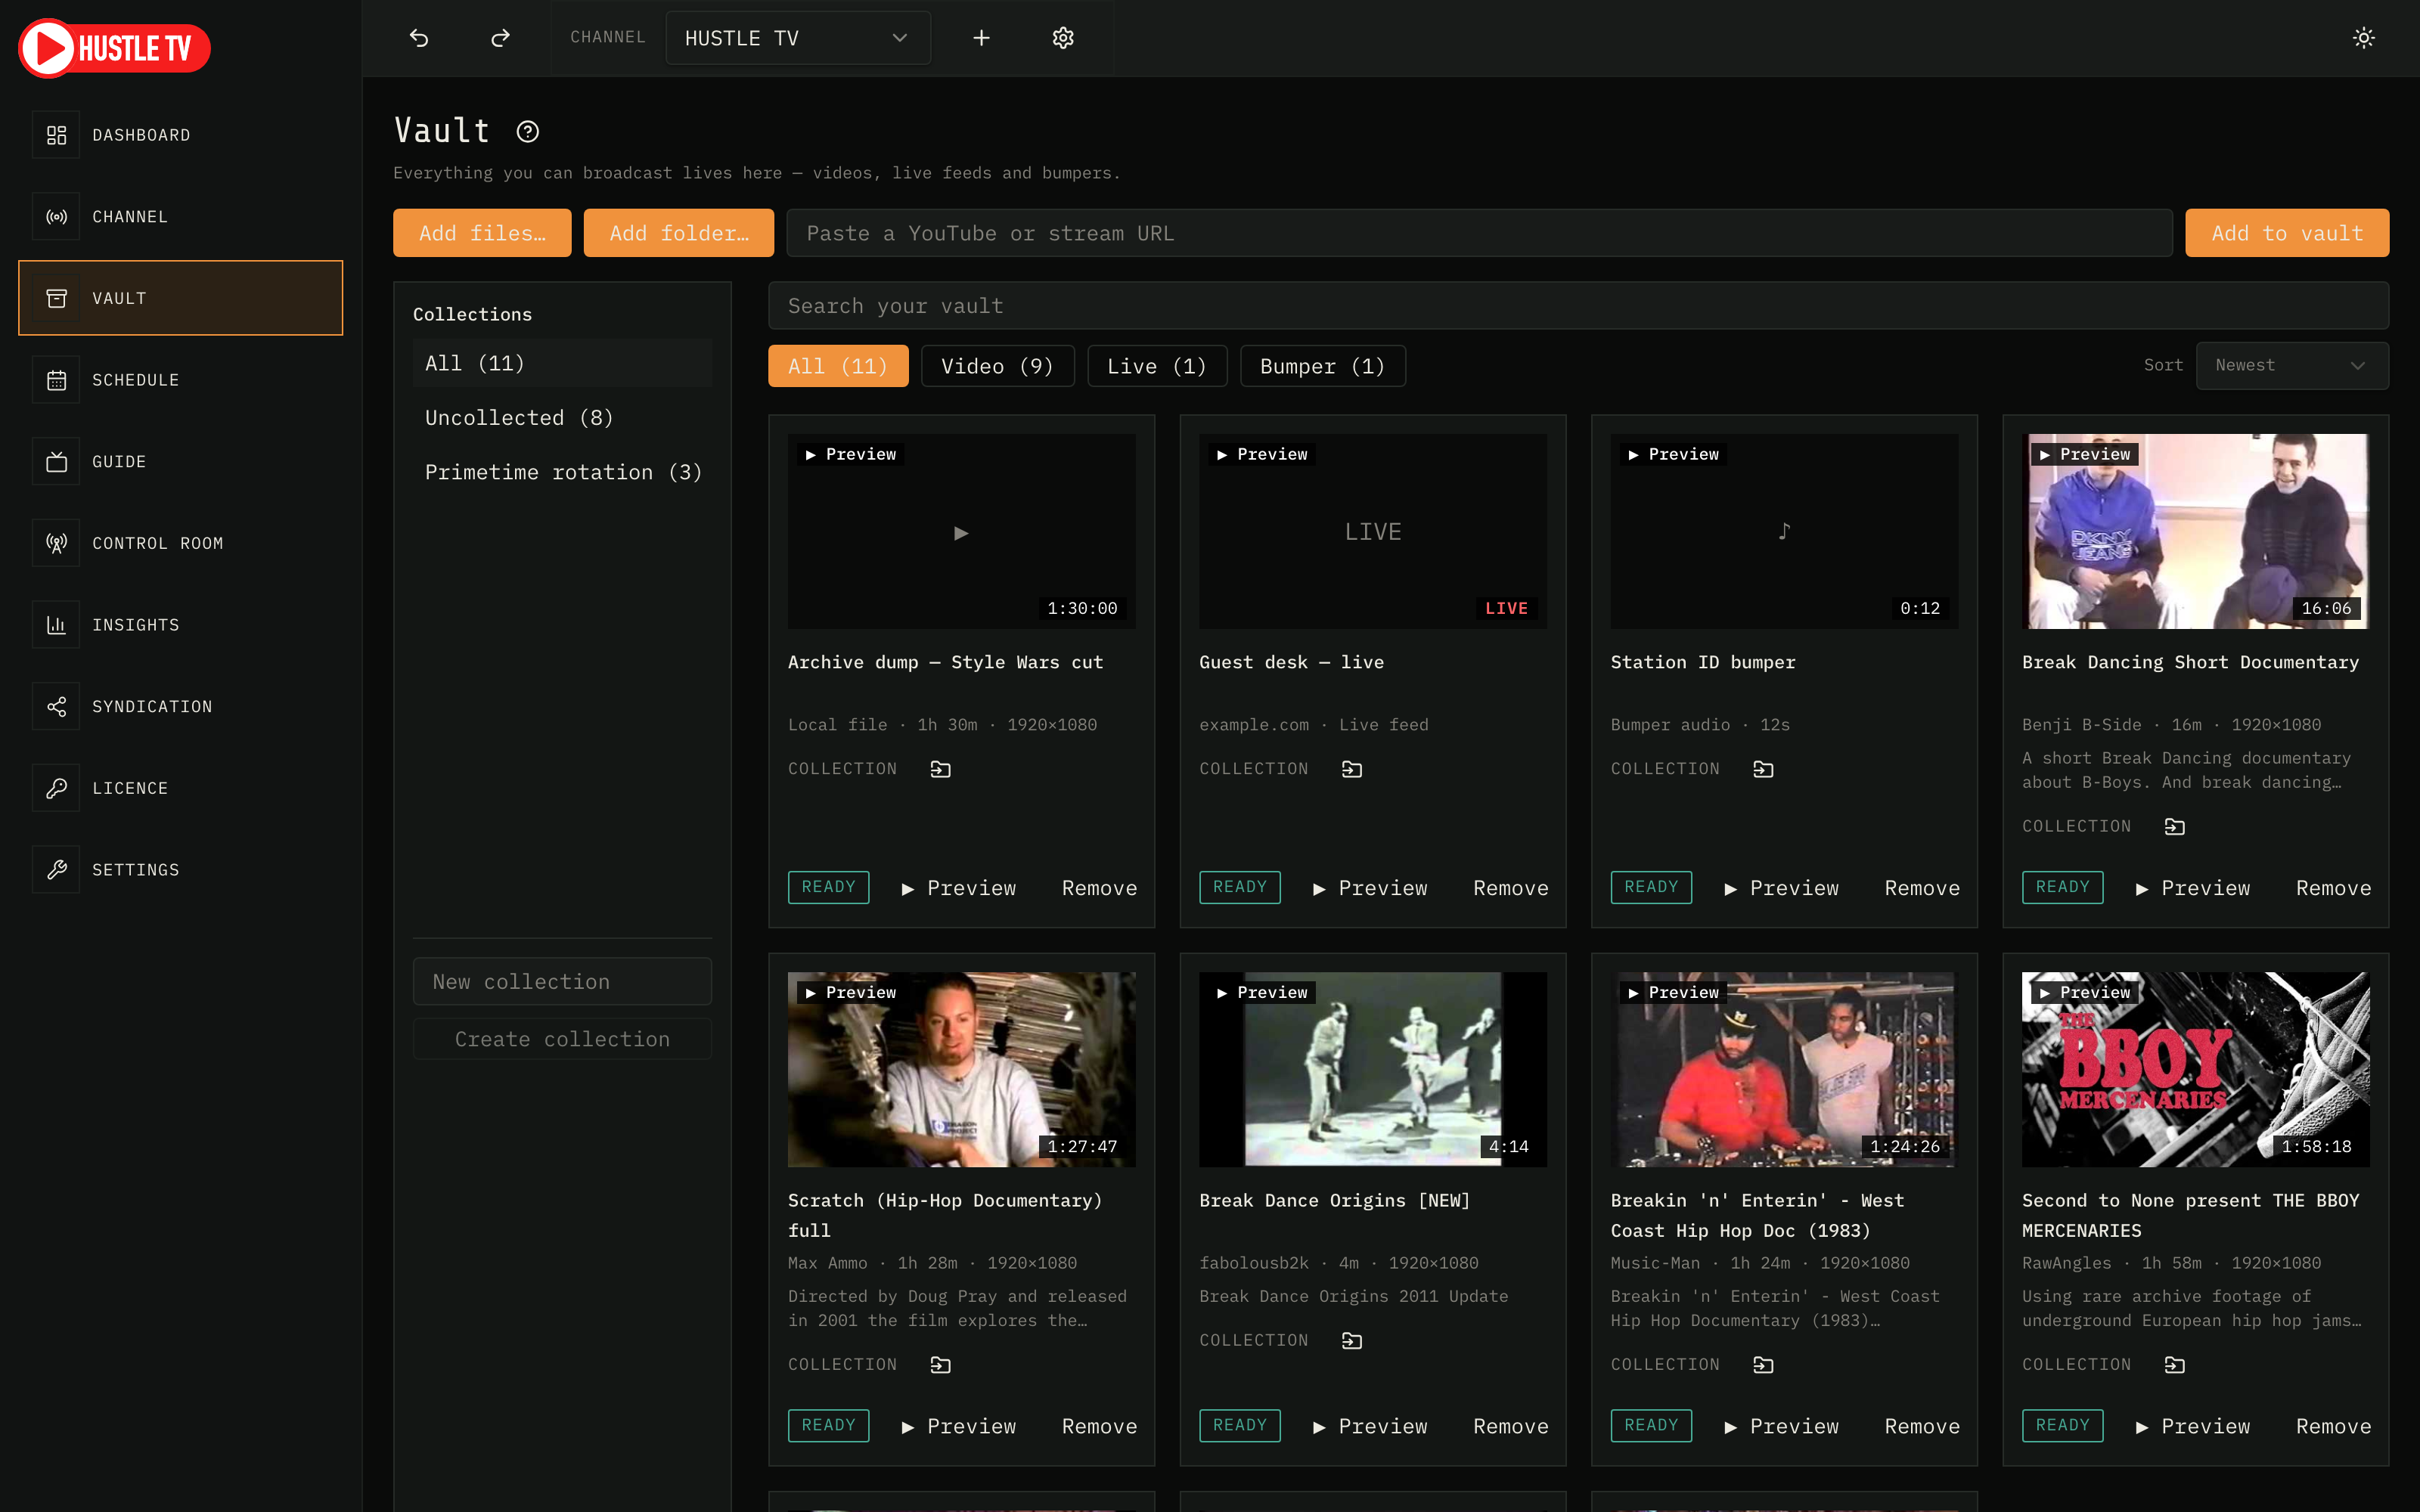Click BBOY MERCENARIES thumbnail image
2420x1512 pixels.
click(x=2195, y=1069)
